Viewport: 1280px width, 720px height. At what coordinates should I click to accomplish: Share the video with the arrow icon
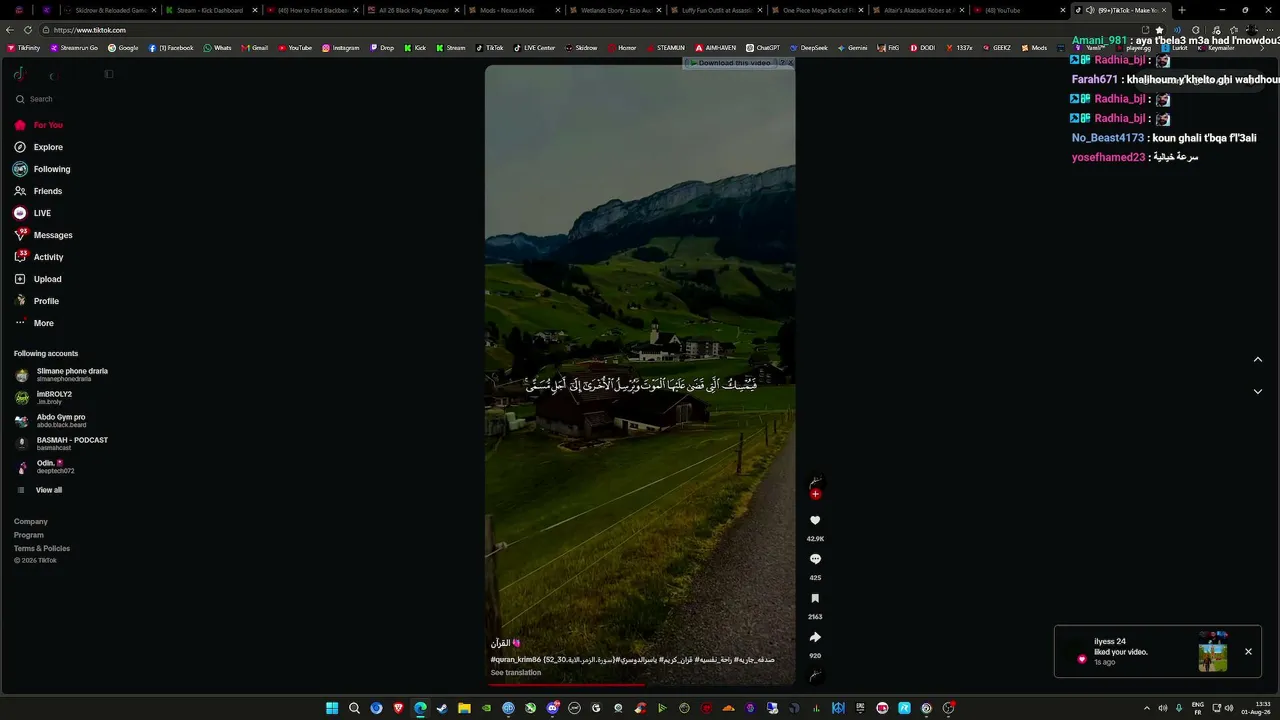[815, 637]
